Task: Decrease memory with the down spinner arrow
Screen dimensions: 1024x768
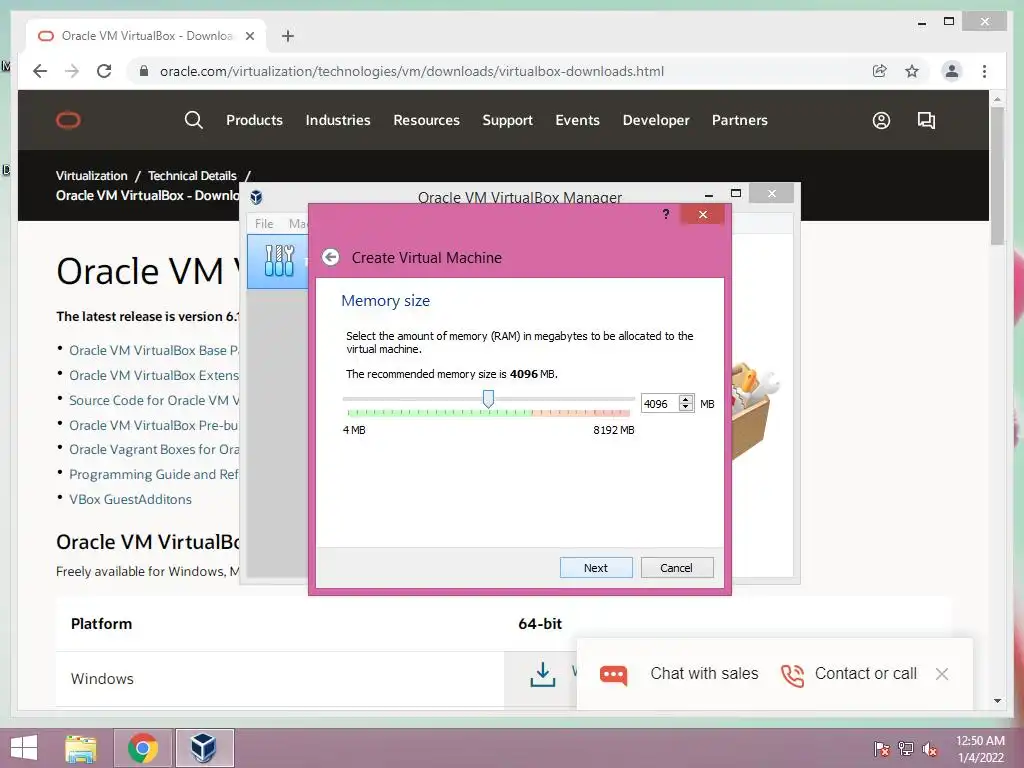Action: coord(686,408)
